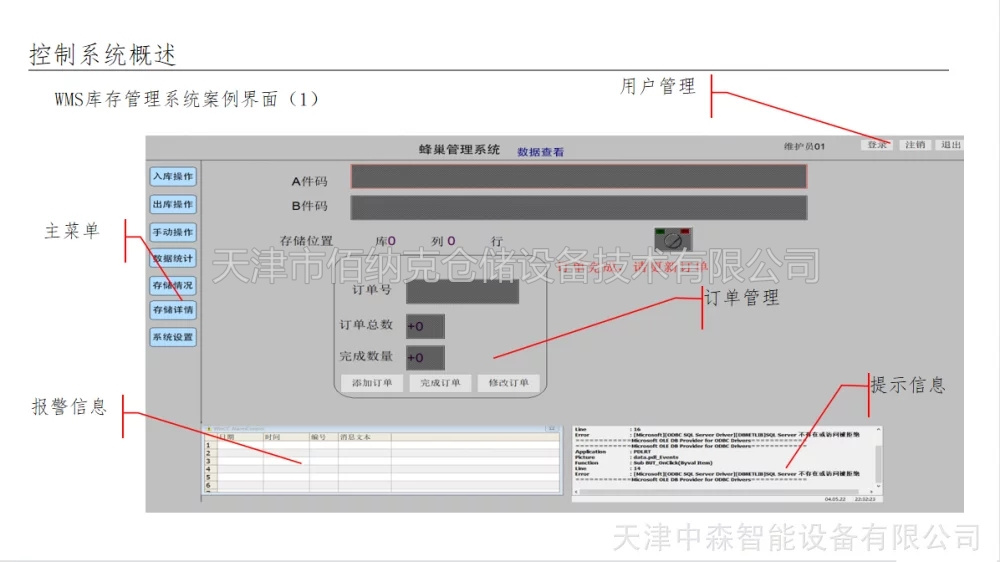The height and width of the screenshot is (562, 1000).
Task: Open the 数据统计 page
Action: point(173,259)
